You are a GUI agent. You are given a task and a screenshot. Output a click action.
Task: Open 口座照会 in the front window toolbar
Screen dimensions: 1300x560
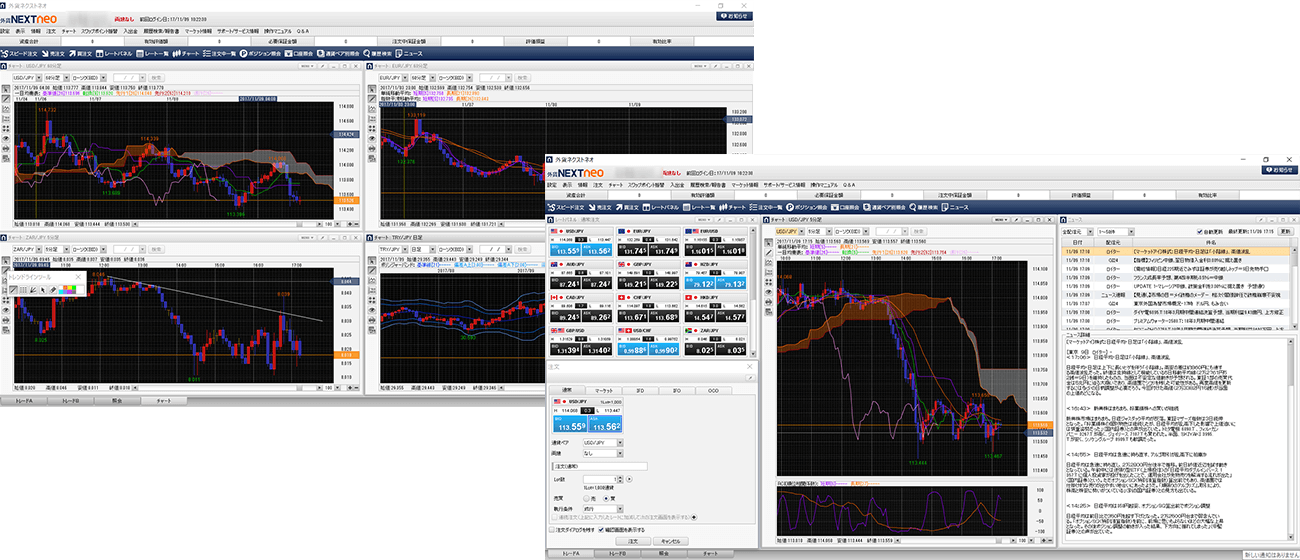[x=845, y=207]
